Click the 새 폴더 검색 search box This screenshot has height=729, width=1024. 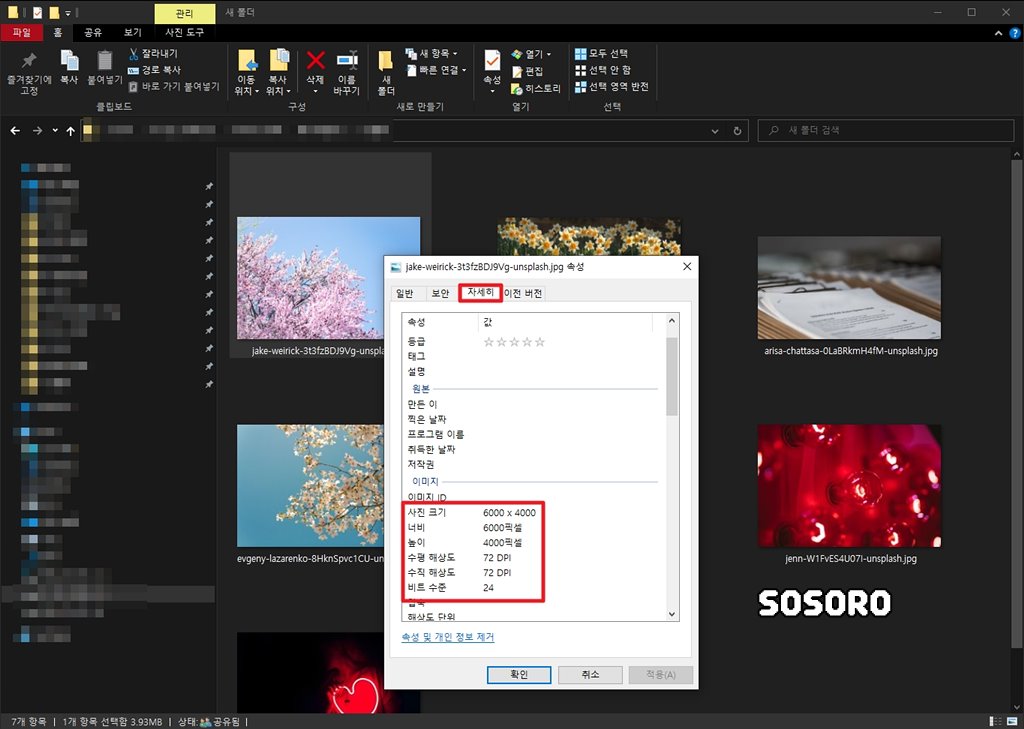click(x=886, y=131)
